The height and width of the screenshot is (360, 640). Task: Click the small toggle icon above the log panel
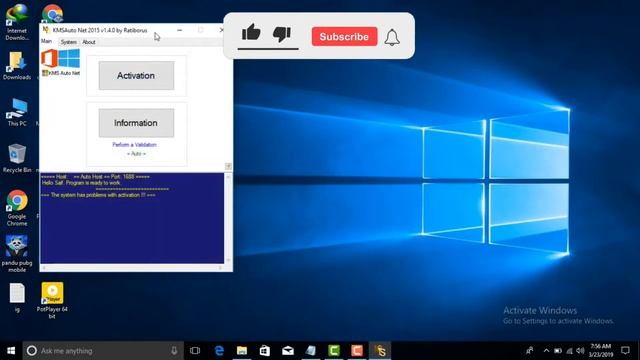click(228, 166)
